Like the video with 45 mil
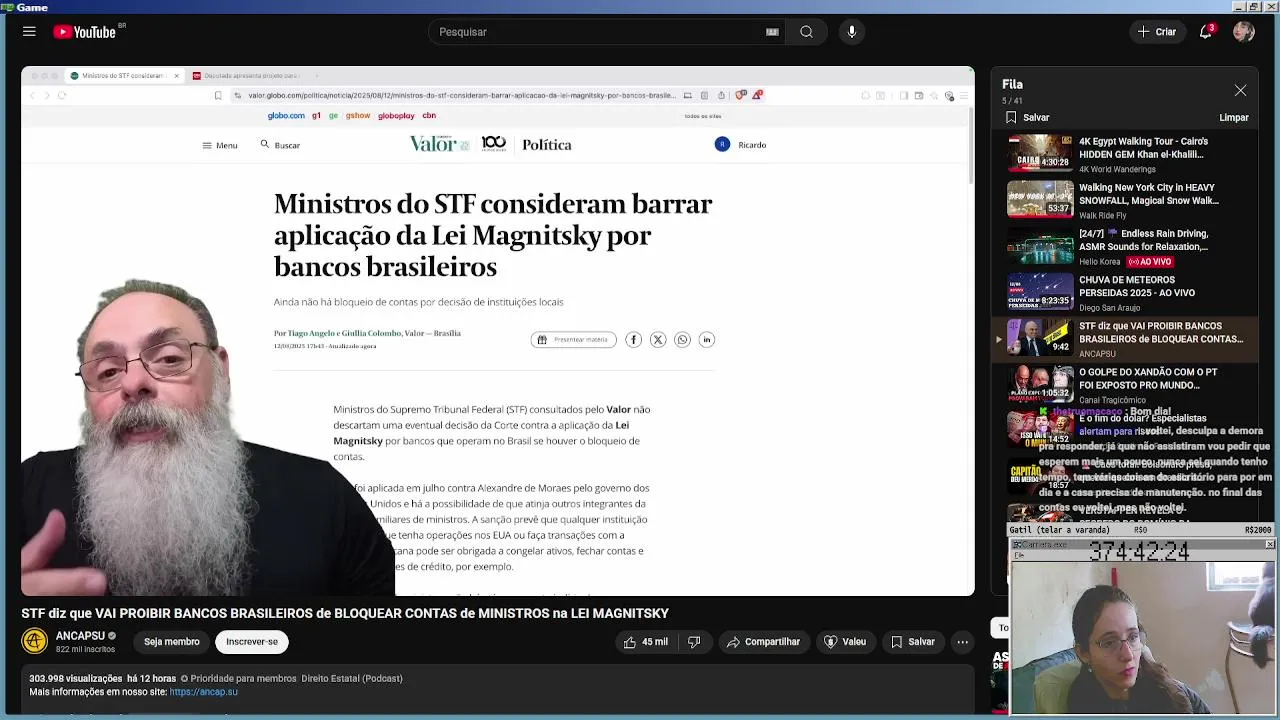1280x720 pixels. click(646, 642)
